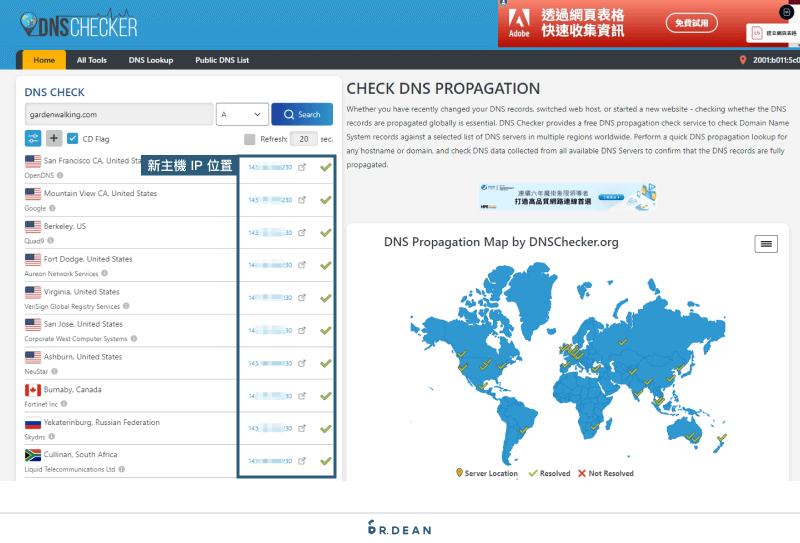Click the IP address in Skydns row
The height and width of the screenshot is (543, 800).
coord(270,428)
